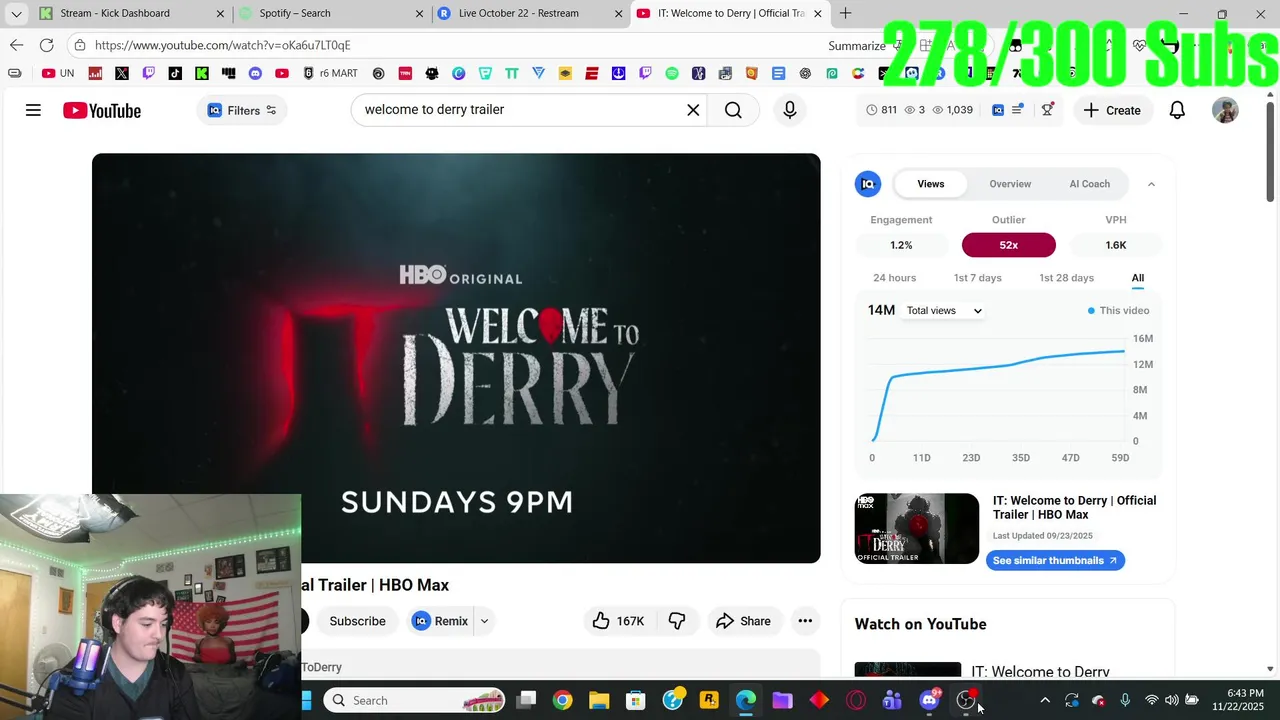Screen dimensions: 1280x720
Task: Click the address bar URL
Action: point(222,45)
